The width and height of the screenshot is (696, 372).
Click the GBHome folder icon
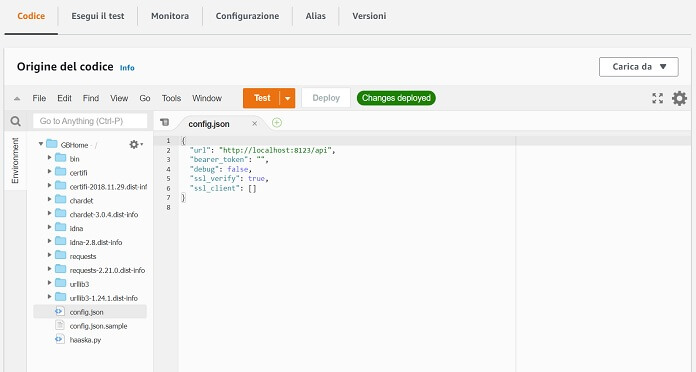point(52,144)
